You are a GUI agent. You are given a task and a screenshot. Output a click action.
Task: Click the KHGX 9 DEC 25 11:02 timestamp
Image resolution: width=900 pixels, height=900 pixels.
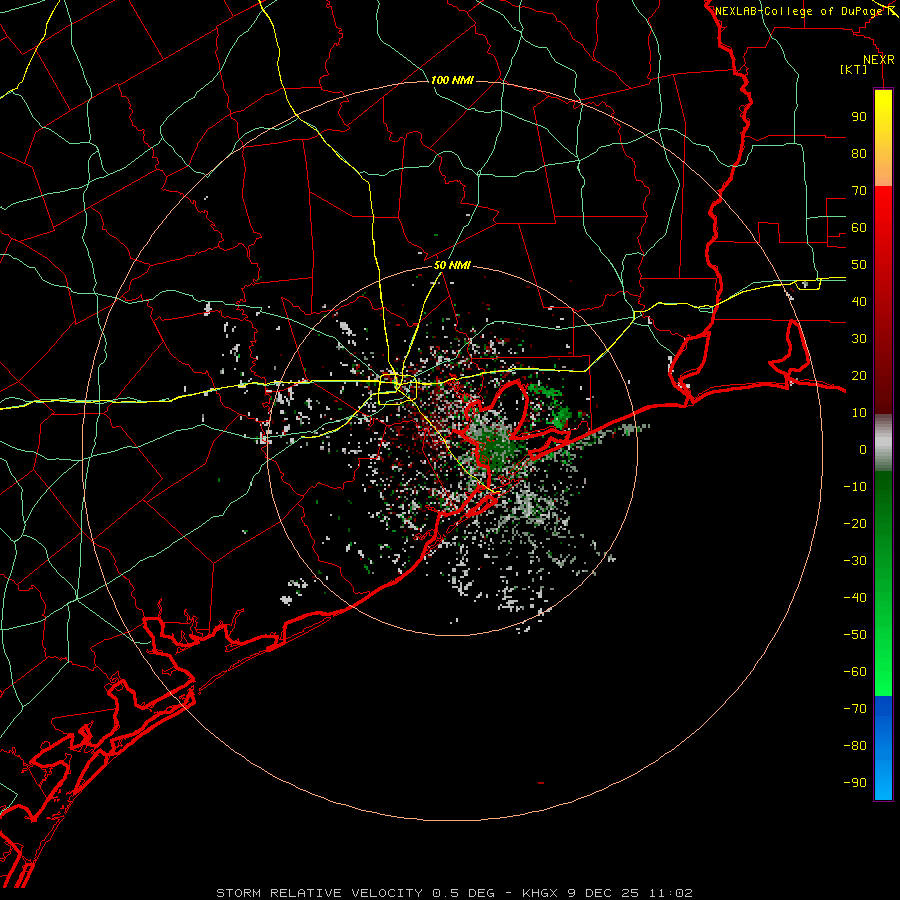607,893
